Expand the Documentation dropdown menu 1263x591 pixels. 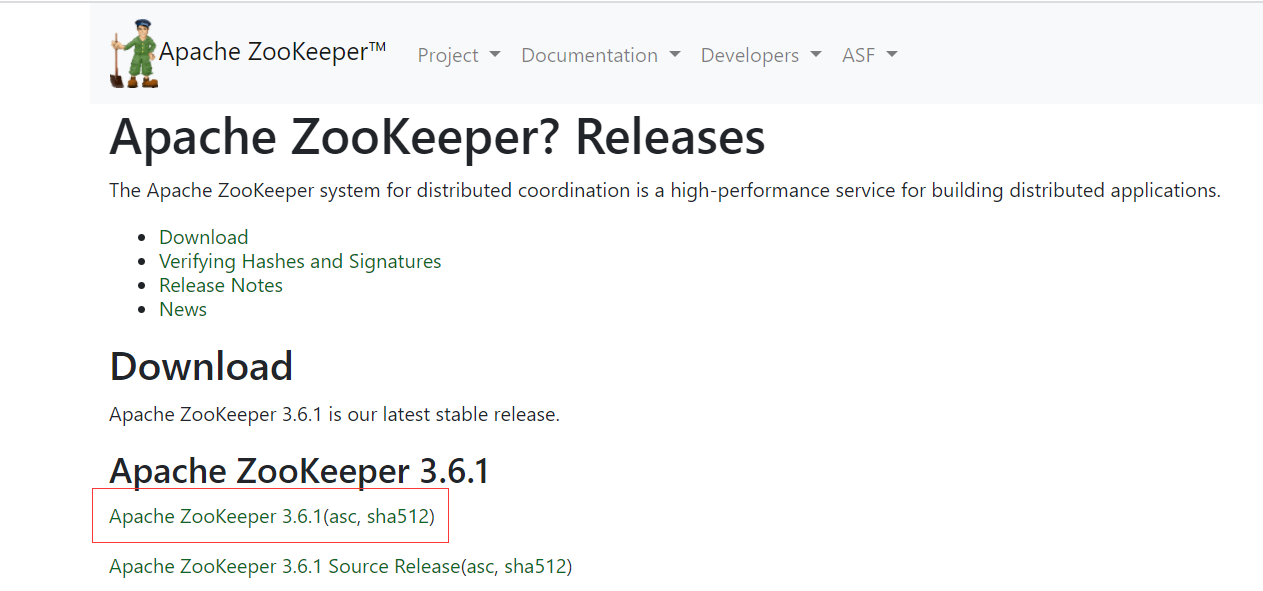pyautogui.click(x=601, y=55)
